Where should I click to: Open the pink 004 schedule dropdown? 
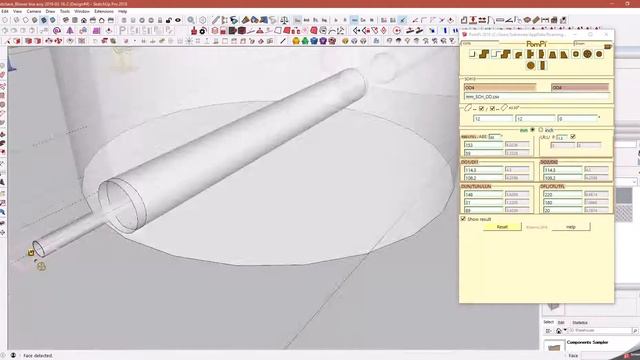coord(580,87)
